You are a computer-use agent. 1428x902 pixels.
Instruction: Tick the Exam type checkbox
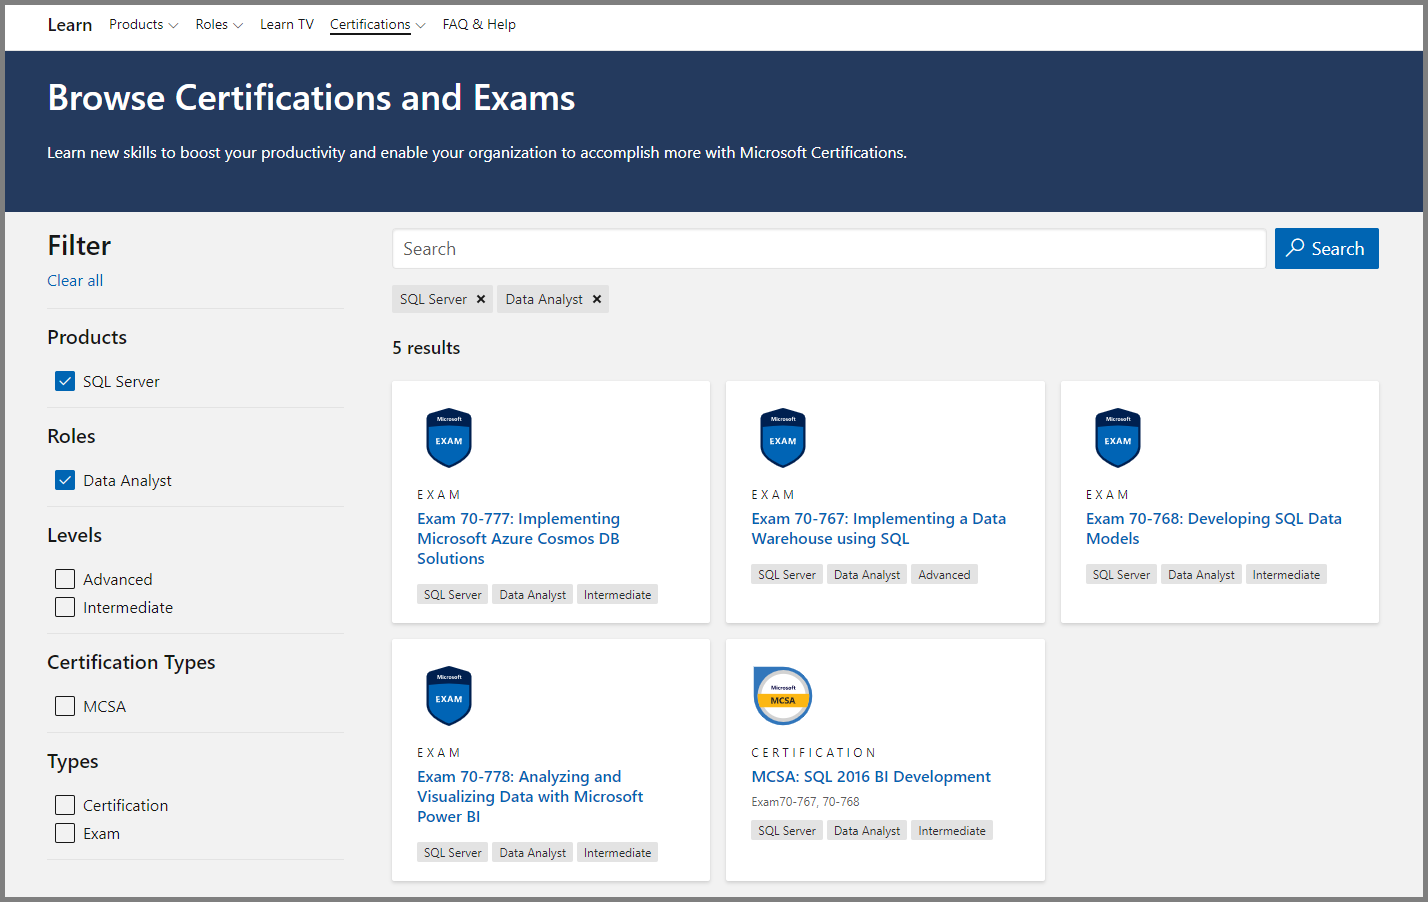point(65,833)
